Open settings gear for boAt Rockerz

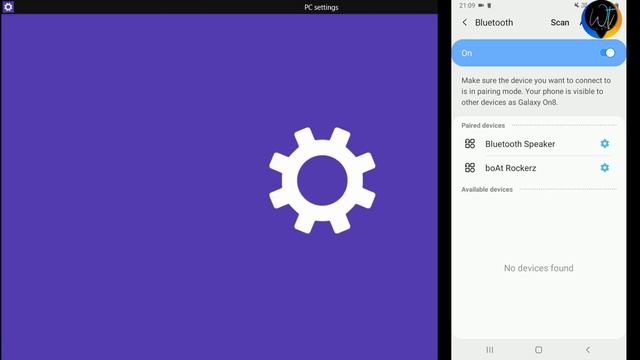604,168
